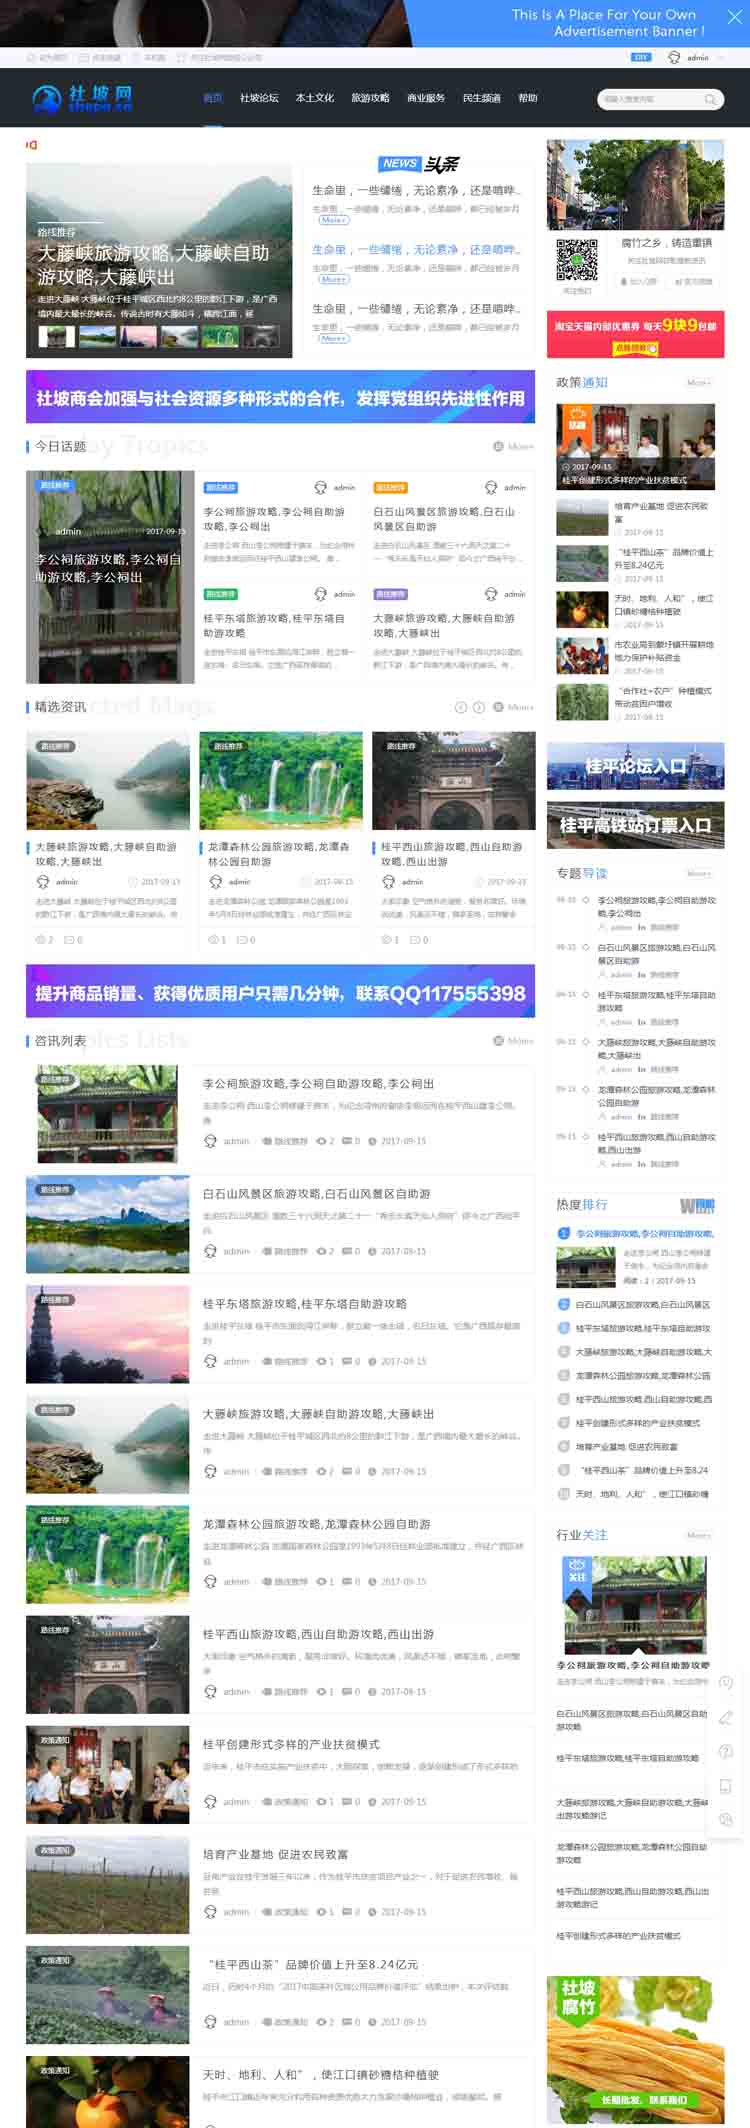
Task: Select the 民生频道 navigation item
Action: click(481, 98)
